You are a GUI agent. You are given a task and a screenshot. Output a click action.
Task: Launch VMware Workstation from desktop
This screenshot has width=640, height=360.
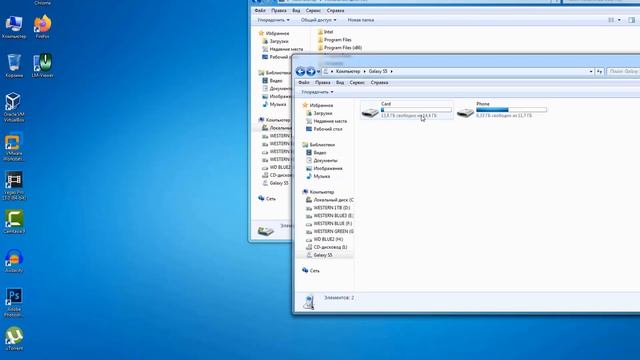(13, 147)
